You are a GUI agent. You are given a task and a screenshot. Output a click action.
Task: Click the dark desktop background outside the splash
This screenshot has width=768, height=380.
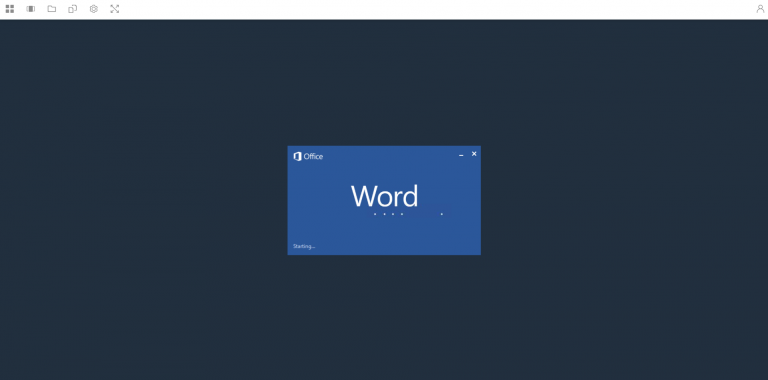(147, 196)
